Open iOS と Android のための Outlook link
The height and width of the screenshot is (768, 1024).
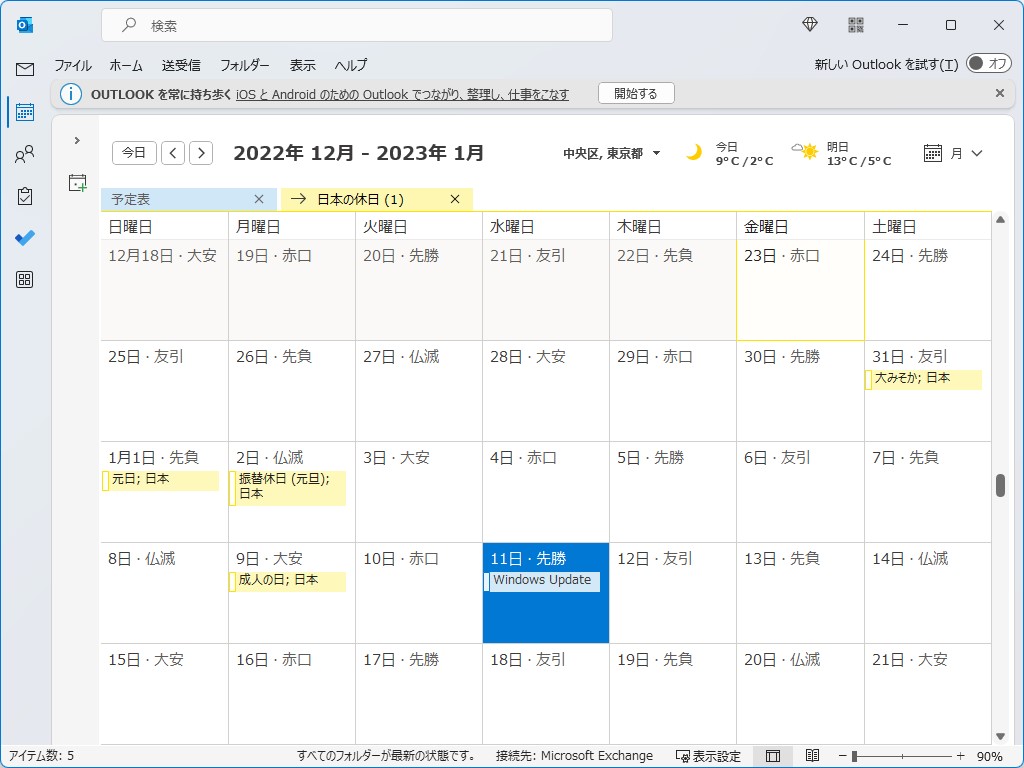click(x=402, y=95)
